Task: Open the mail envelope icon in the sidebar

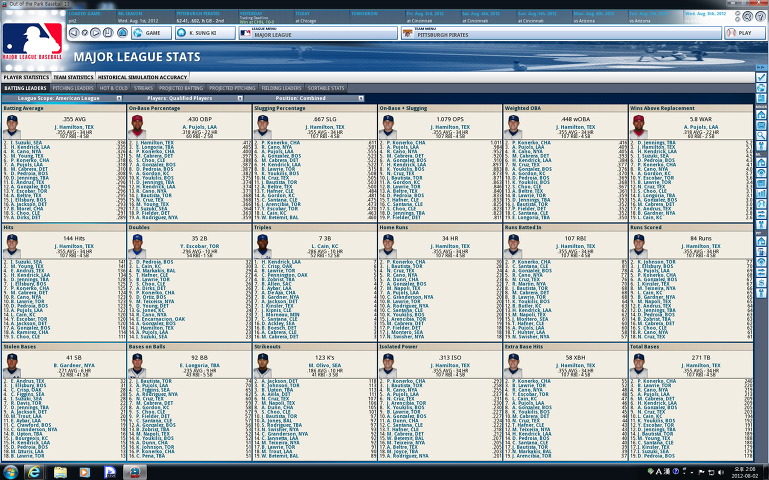Action: tap(761, 125)
